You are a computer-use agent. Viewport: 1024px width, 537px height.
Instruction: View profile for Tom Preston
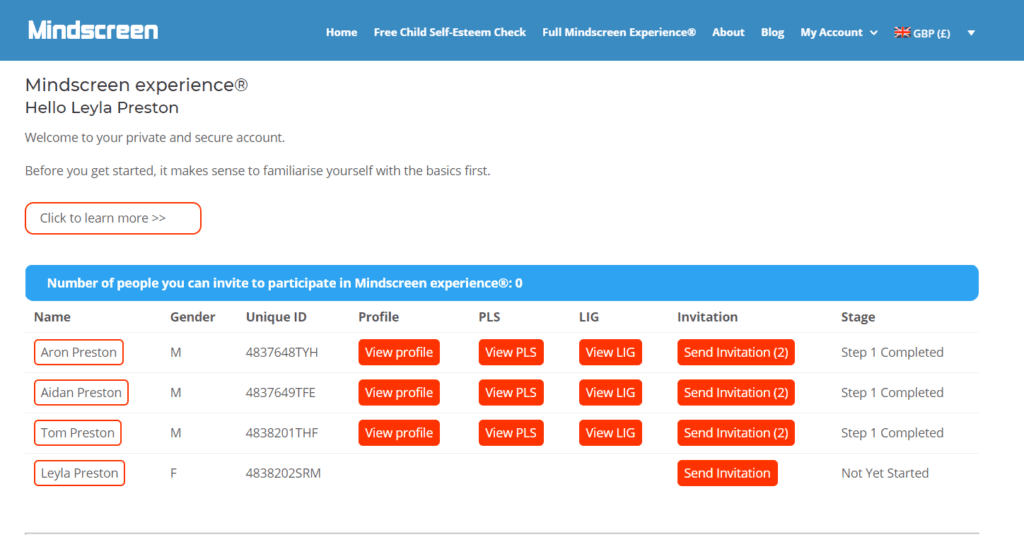tap(398, 432)
